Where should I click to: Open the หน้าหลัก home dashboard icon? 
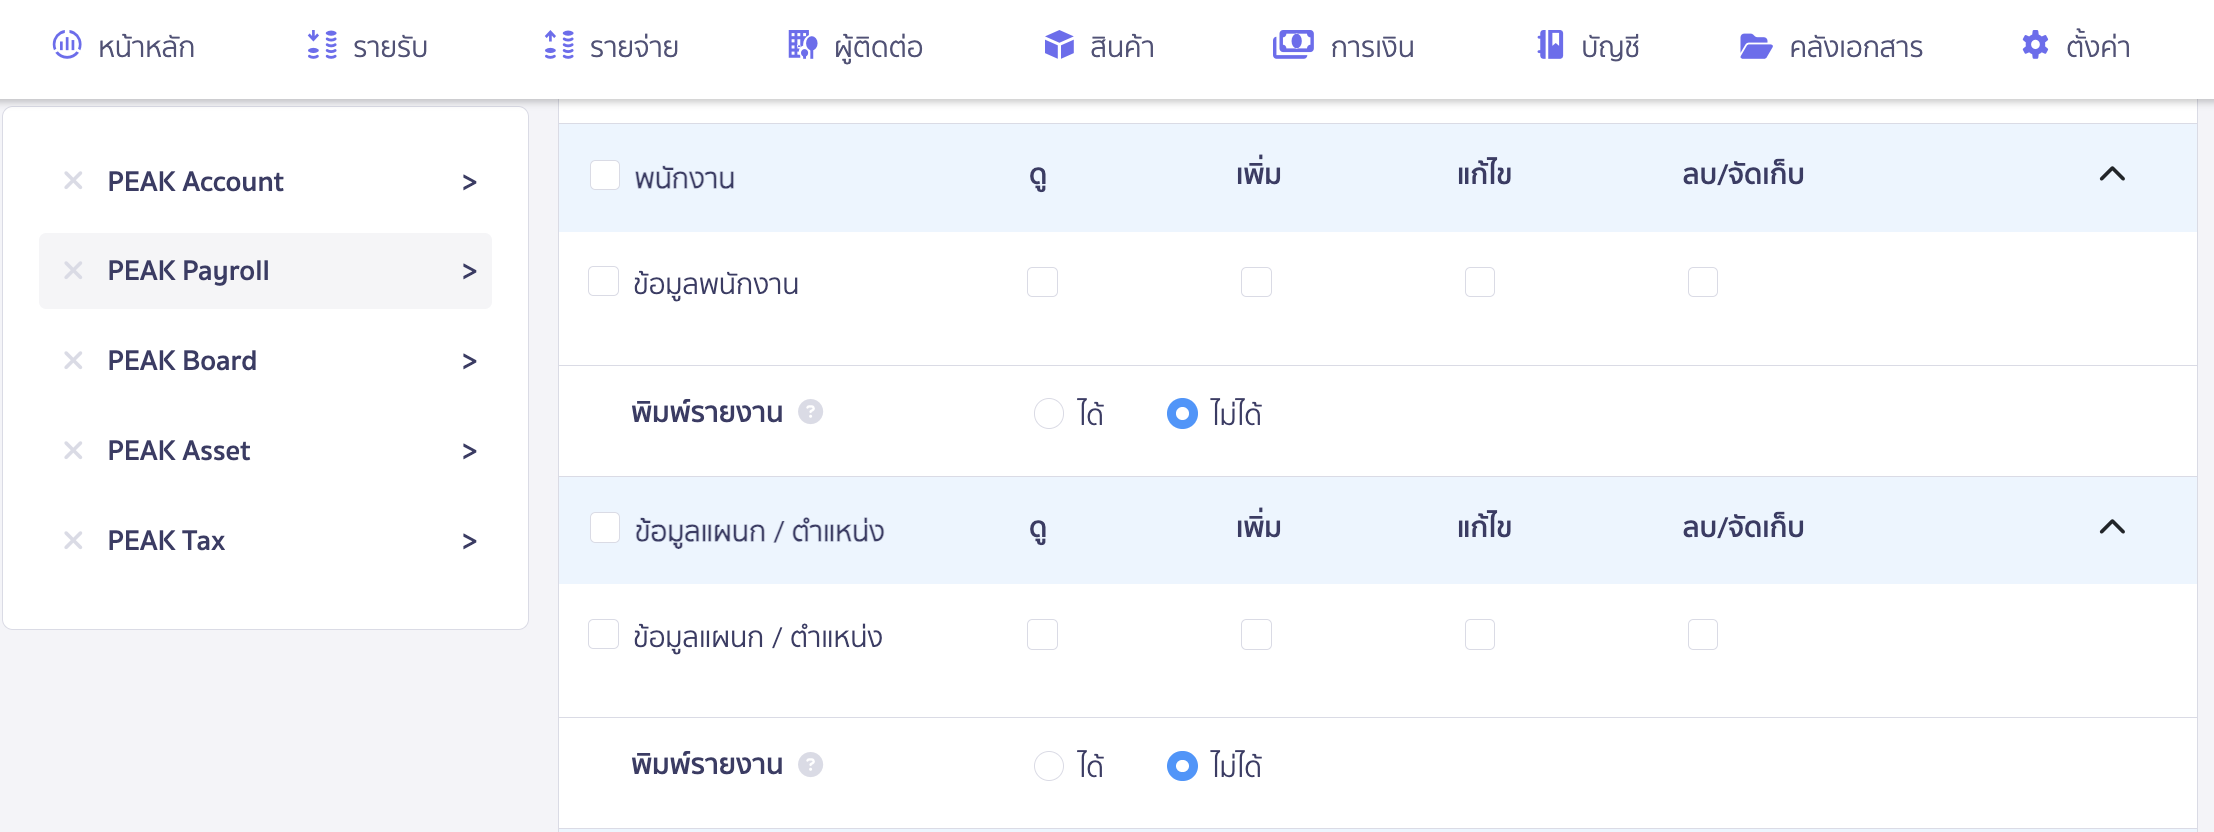(x=66, y=45)
